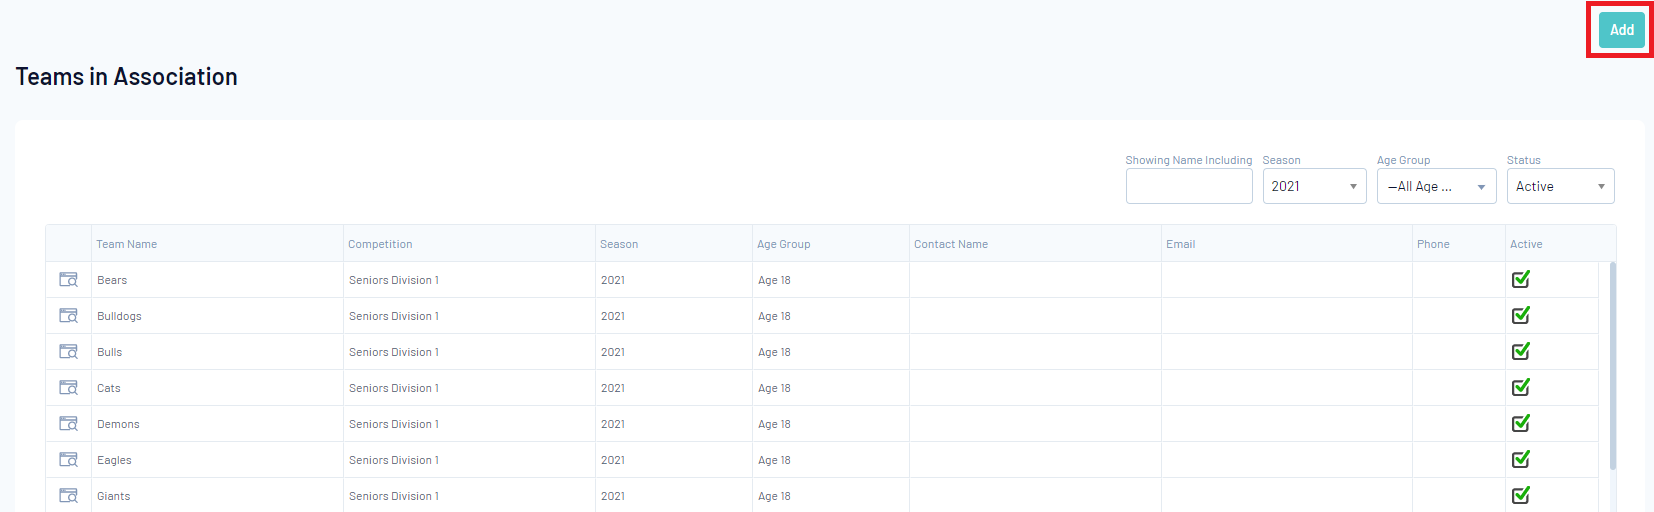This screenshot has height=512, width=1654.
Task: Open the view icon for Bulldogs team
Action: coord(68,316)
